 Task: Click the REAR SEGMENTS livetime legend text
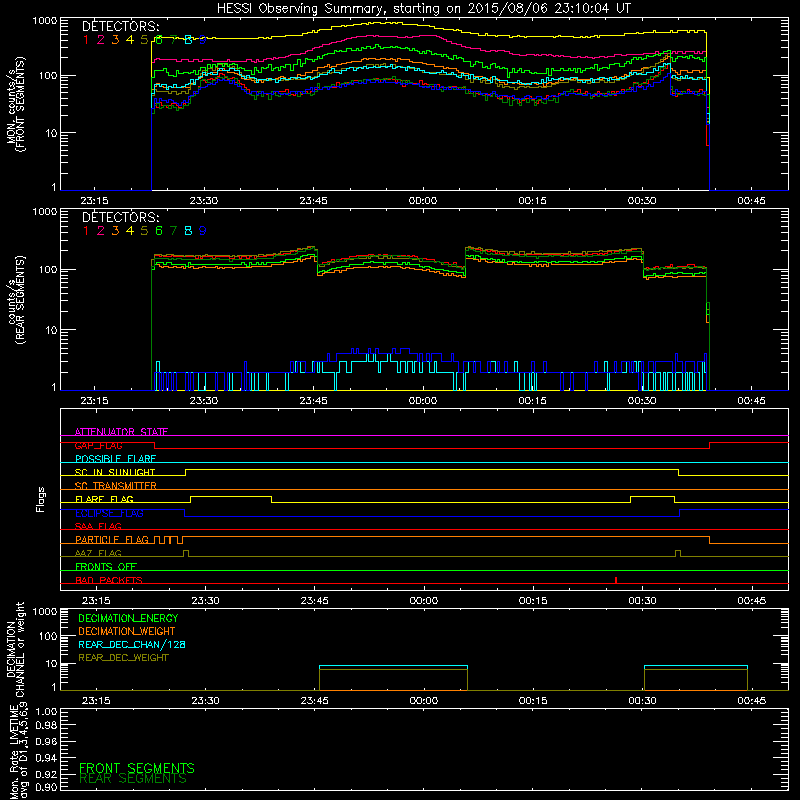tap(133, 779)
